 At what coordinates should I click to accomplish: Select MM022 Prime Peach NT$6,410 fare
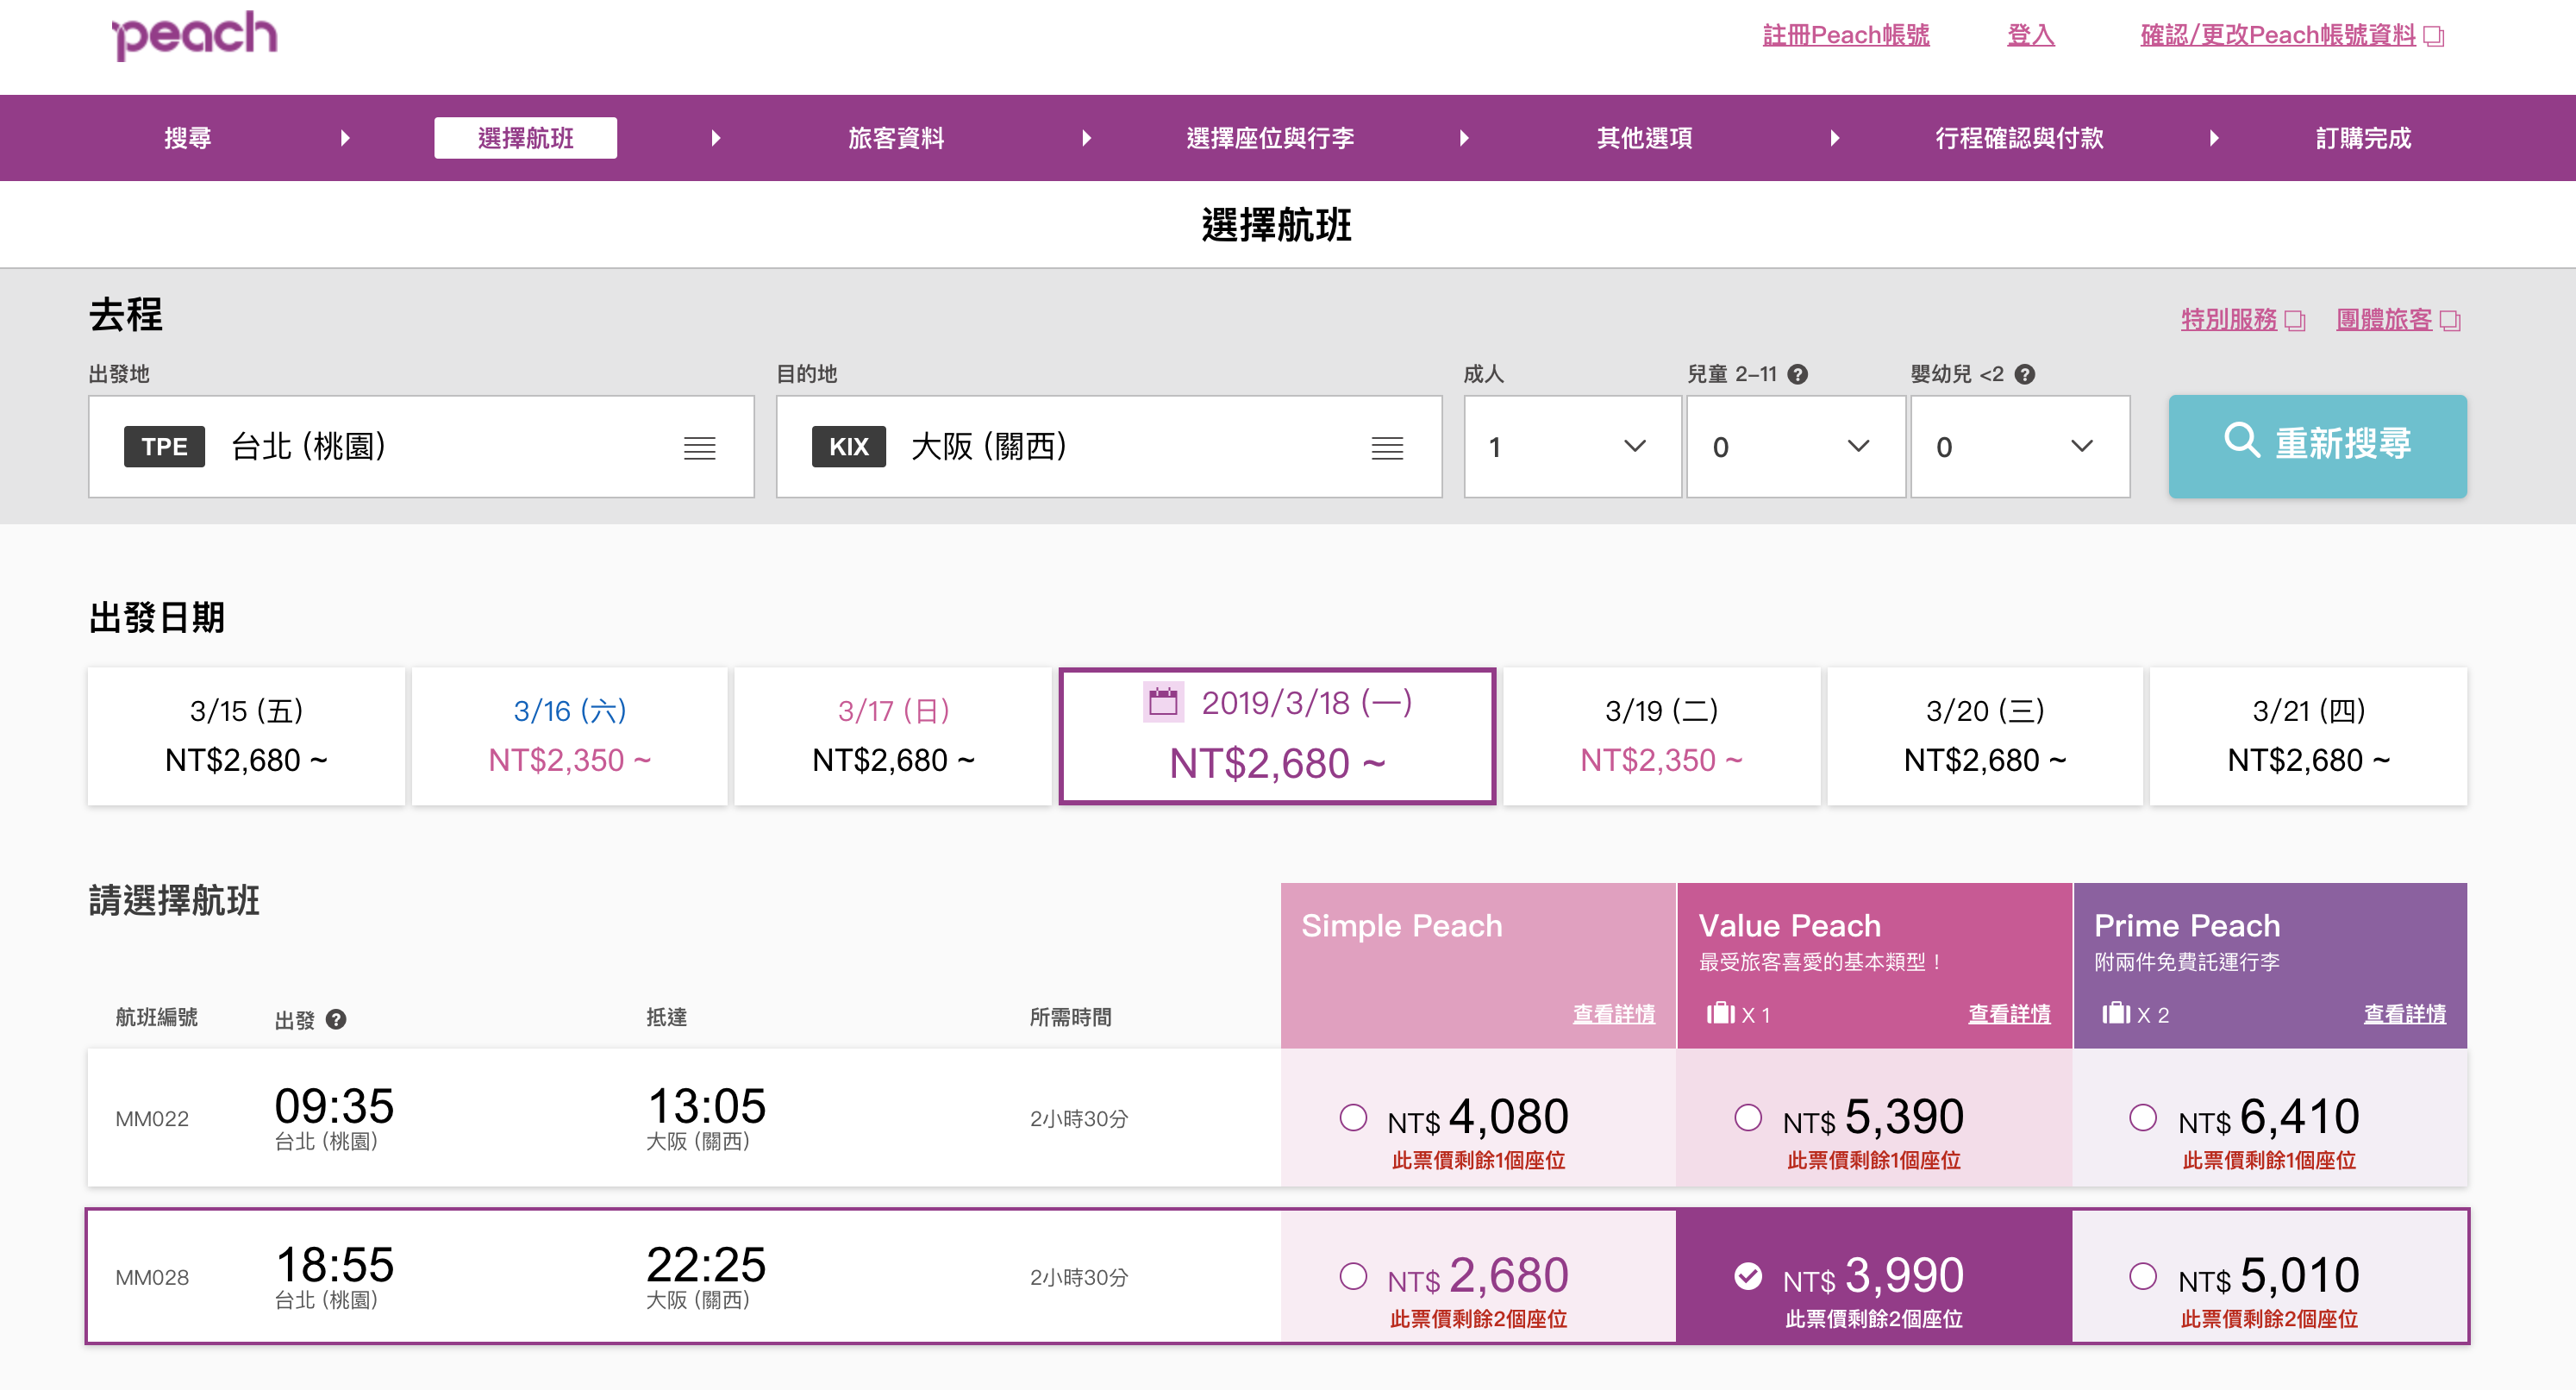click(2143, 1118)
